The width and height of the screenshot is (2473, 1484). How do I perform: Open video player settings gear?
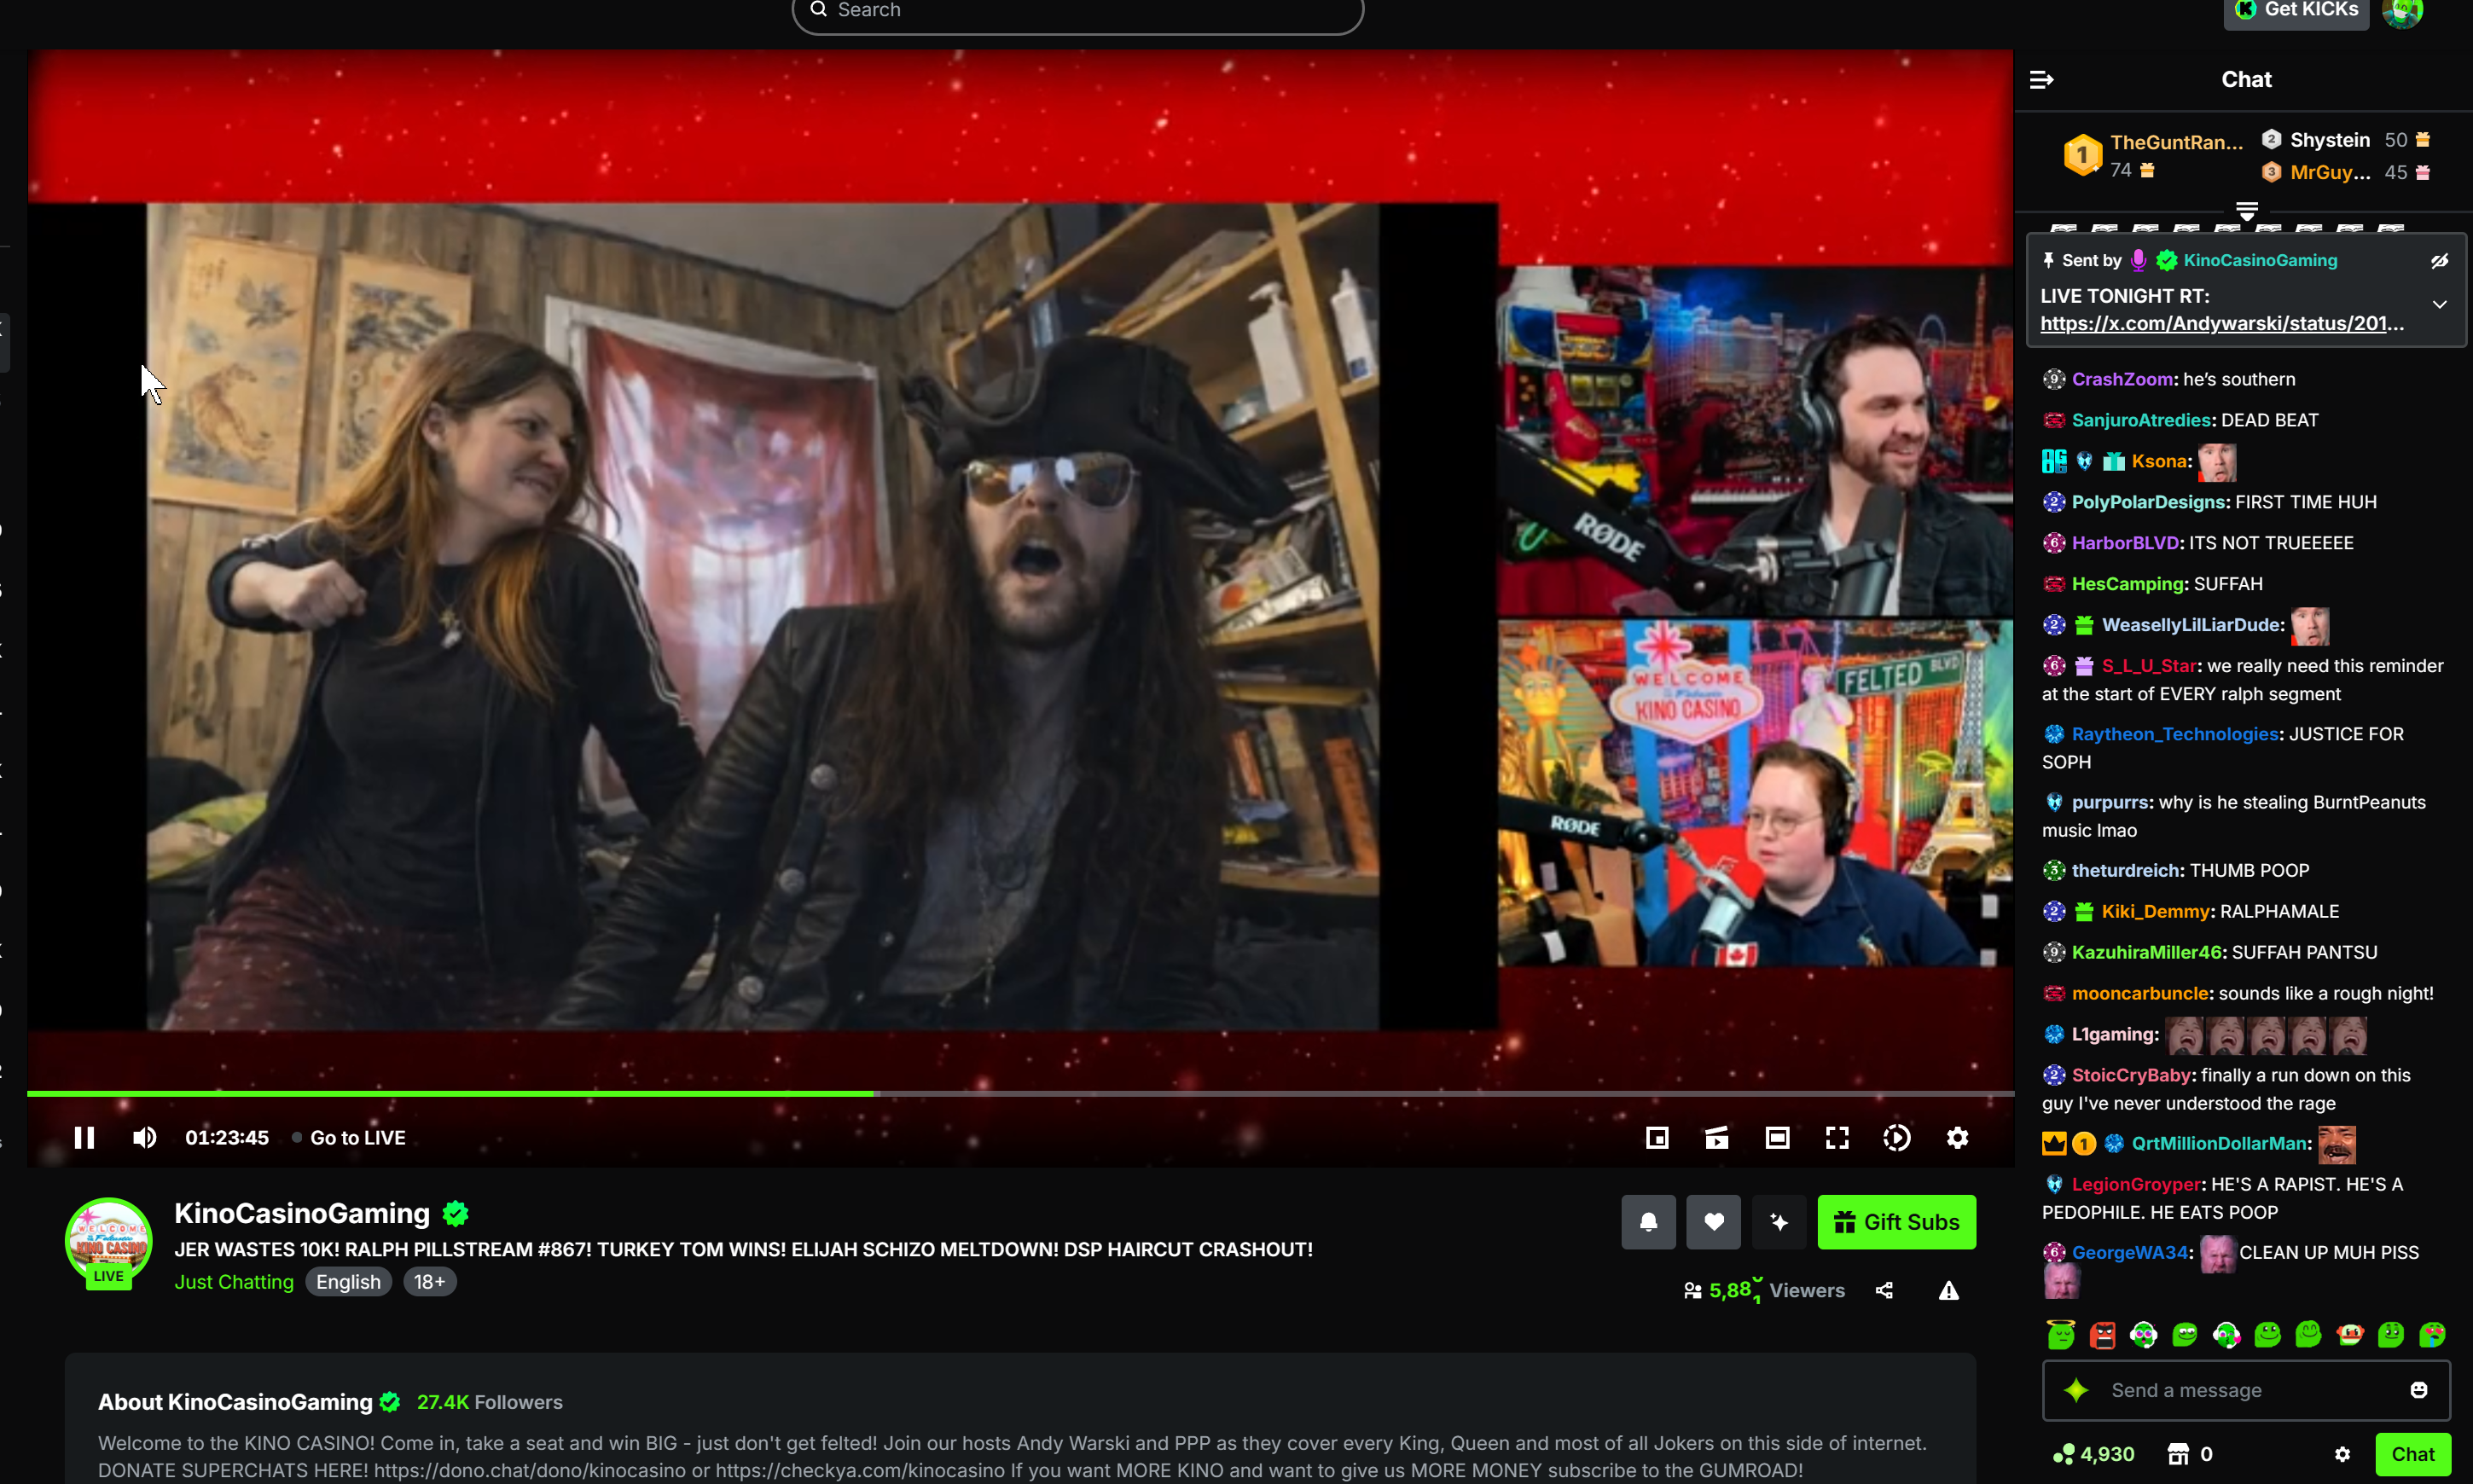pyautogui.click(x=1957, y=1138)
